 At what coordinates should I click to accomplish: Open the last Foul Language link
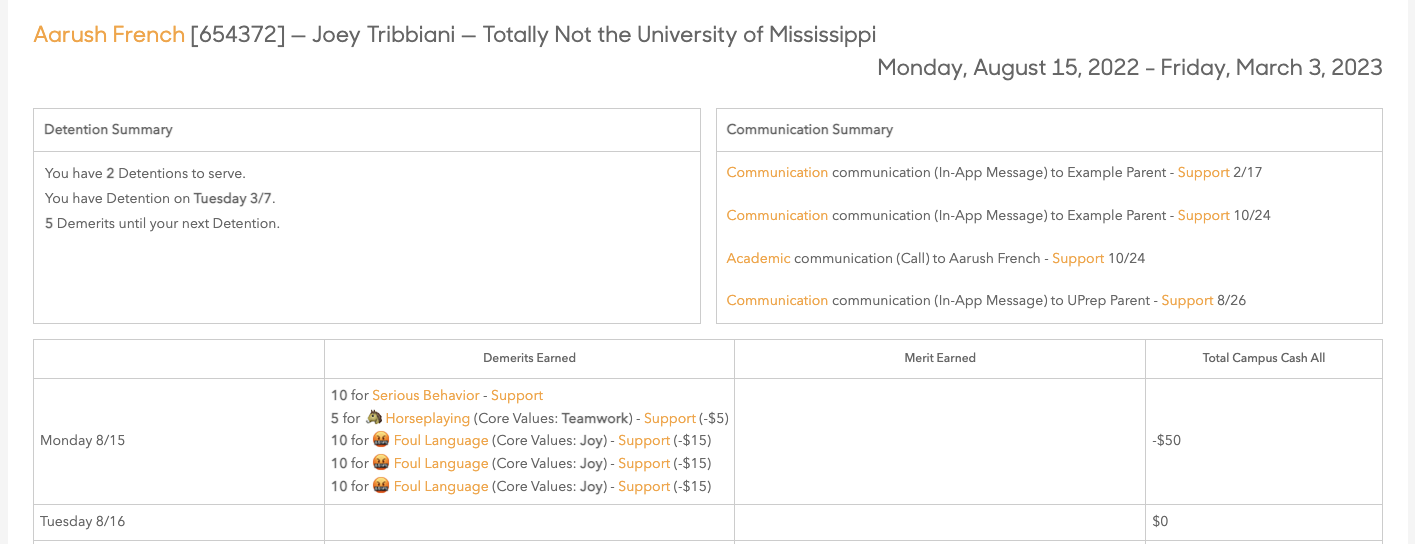(x=441, y=486)
